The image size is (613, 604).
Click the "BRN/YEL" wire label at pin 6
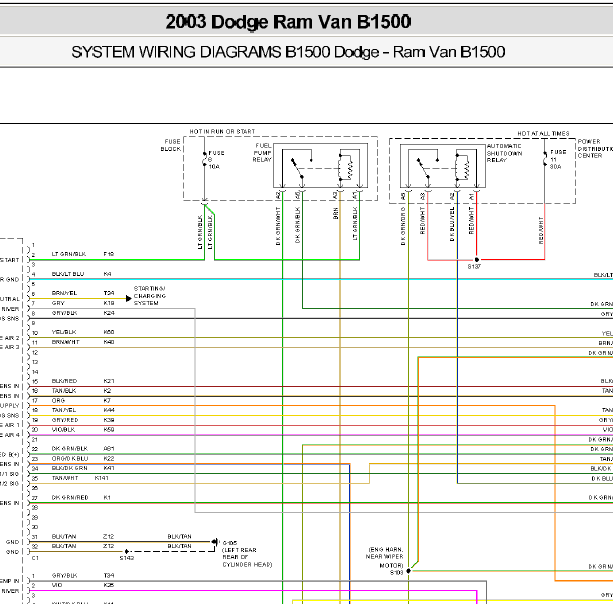[x=64, y=293]
